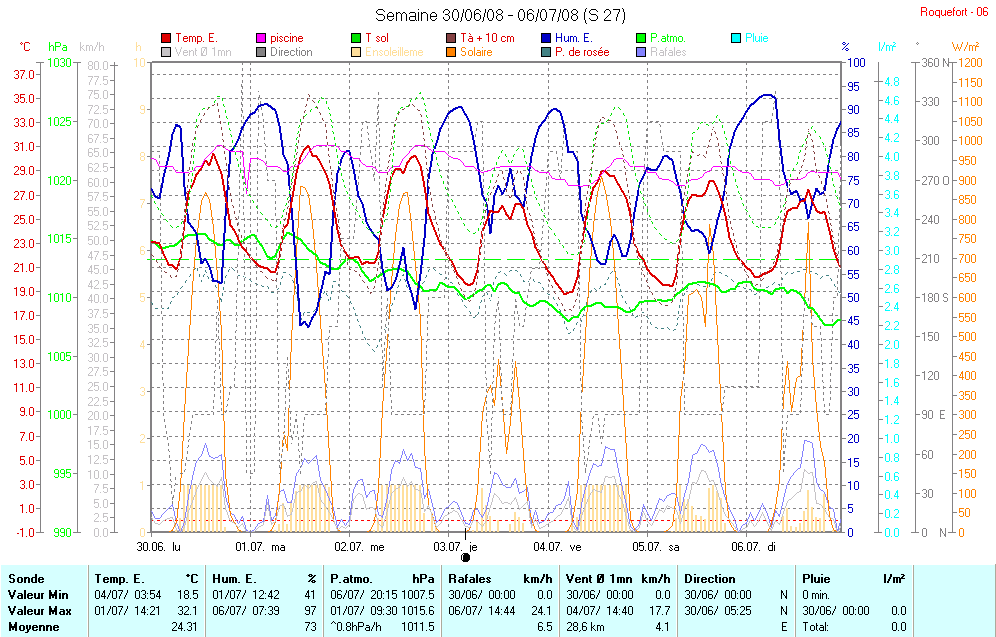Image resolution: width=996 pixels, height=637 pixels.
Task: Click the "Sonde" table header
Action: 26,579
